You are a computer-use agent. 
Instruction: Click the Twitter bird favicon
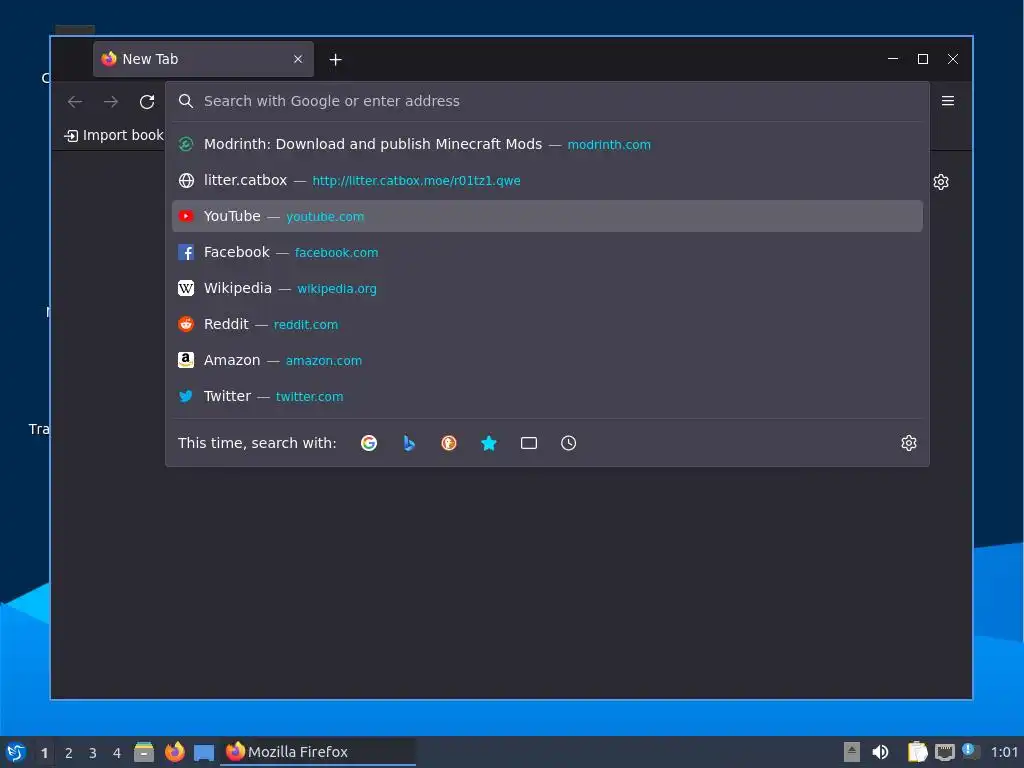186,396
